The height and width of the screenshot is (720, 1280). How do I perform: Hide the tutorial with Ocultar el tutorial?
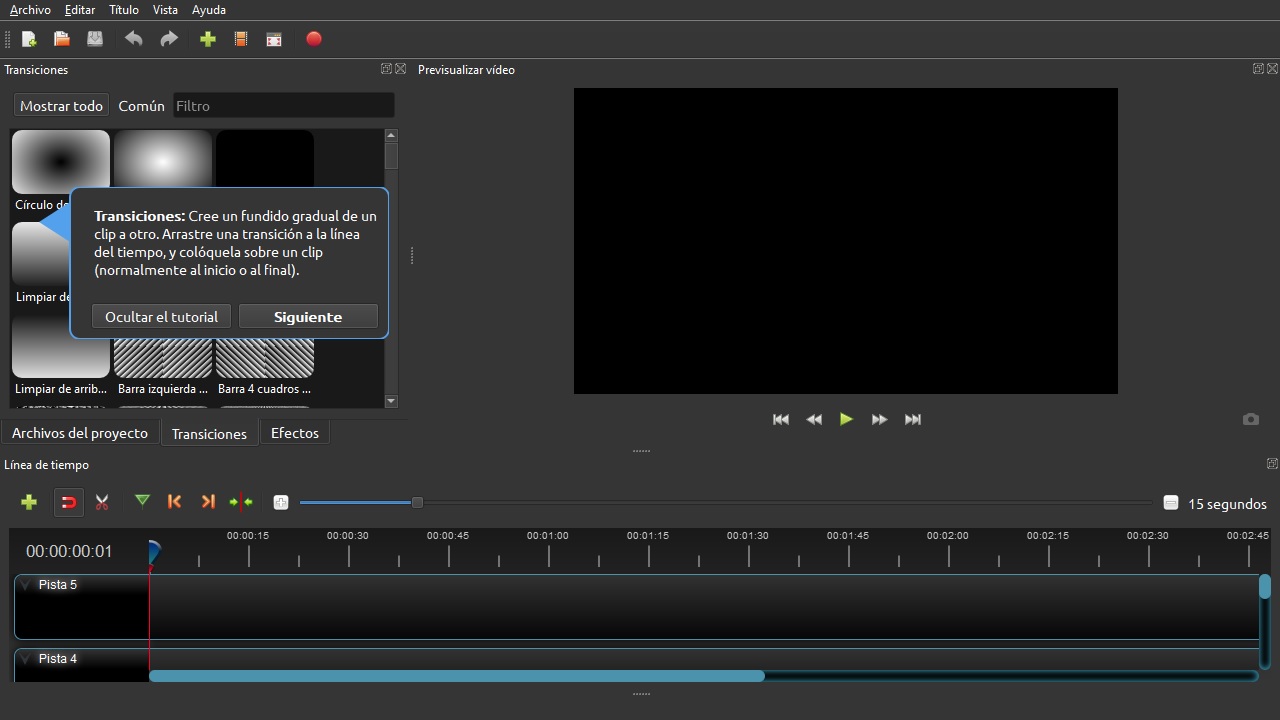click(x=161, y=316)
